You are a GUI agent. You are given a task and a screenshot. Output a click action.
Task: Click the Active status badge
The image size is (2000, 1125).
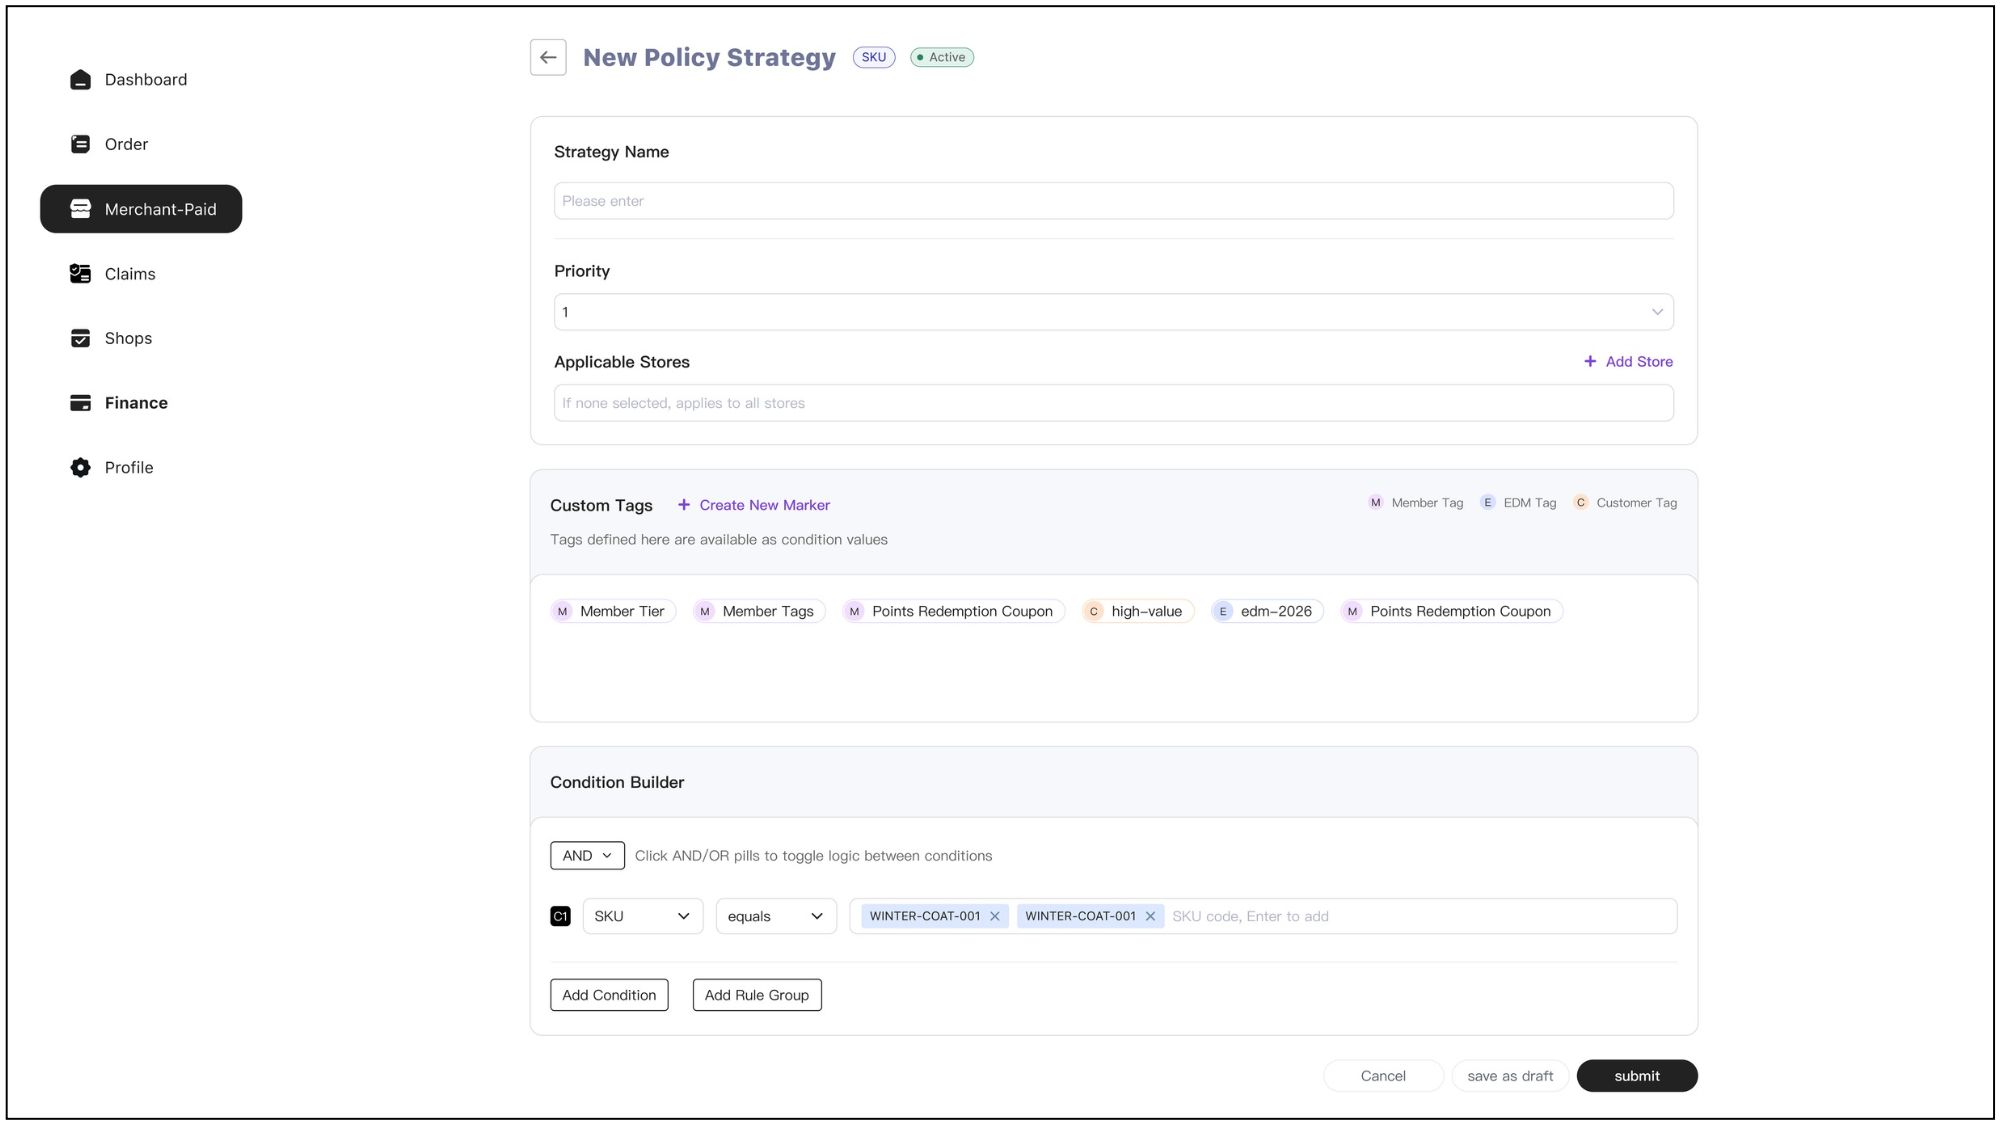pos(942,57)
